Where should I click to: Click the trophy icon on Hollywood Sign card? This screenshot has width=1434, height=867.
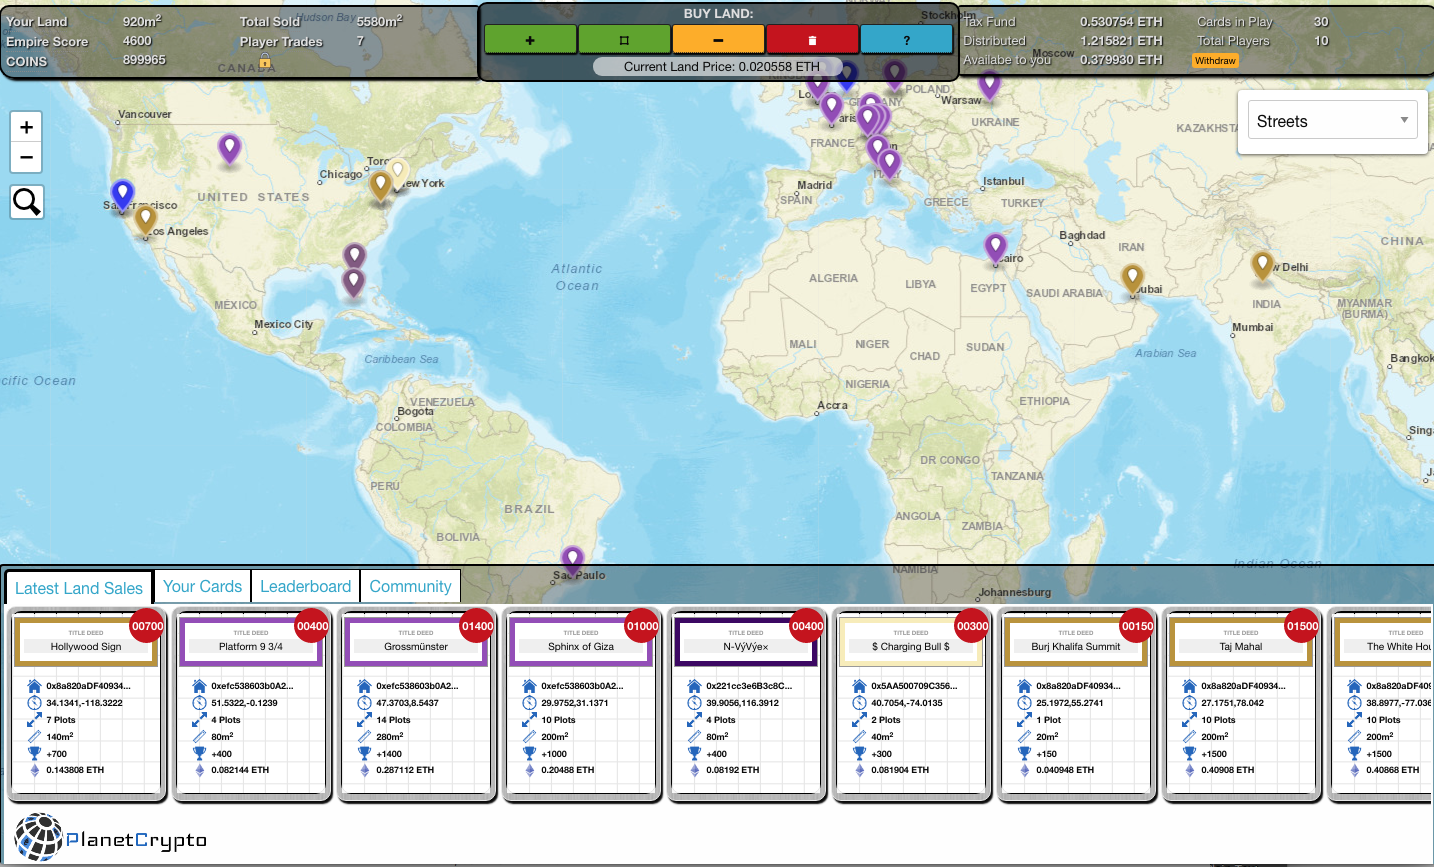tap(34, 753)
